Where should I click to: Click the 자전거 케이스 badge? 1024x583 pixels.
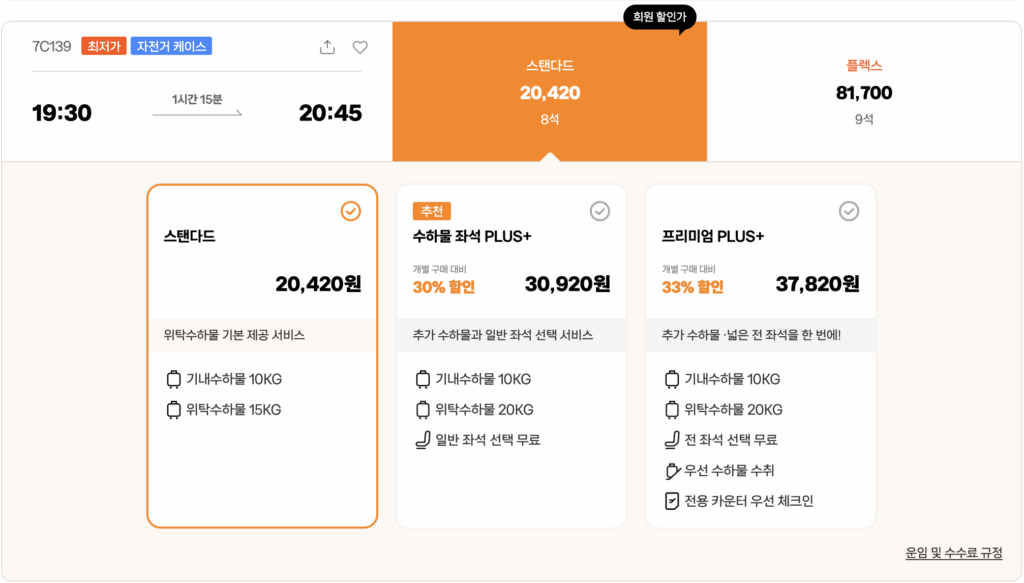pos(171,46)
